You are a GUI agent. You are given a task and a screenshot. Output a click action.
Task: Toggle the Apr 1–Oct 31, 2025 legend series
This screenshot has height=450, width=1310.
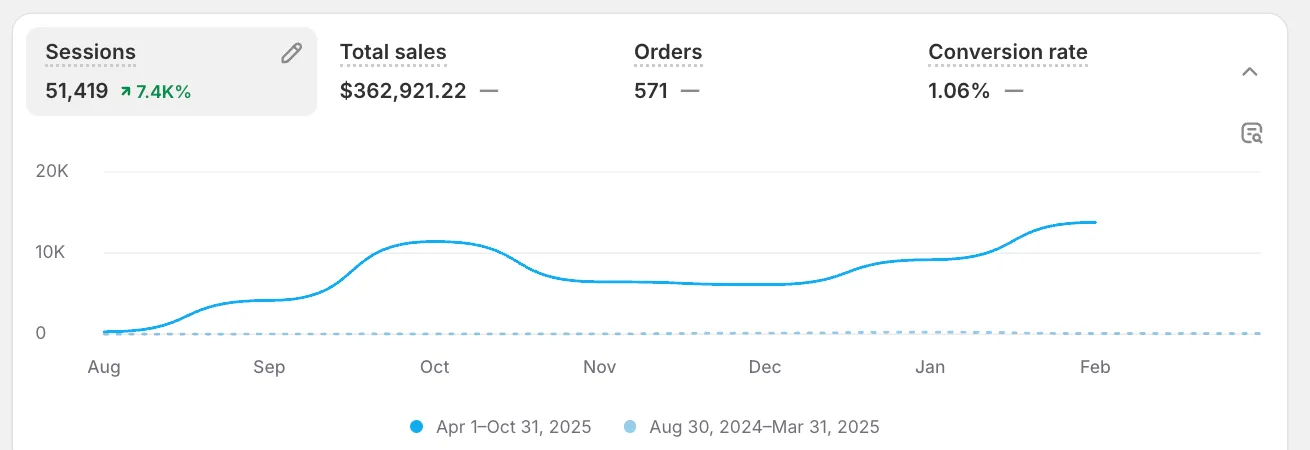tap(513, 427)
